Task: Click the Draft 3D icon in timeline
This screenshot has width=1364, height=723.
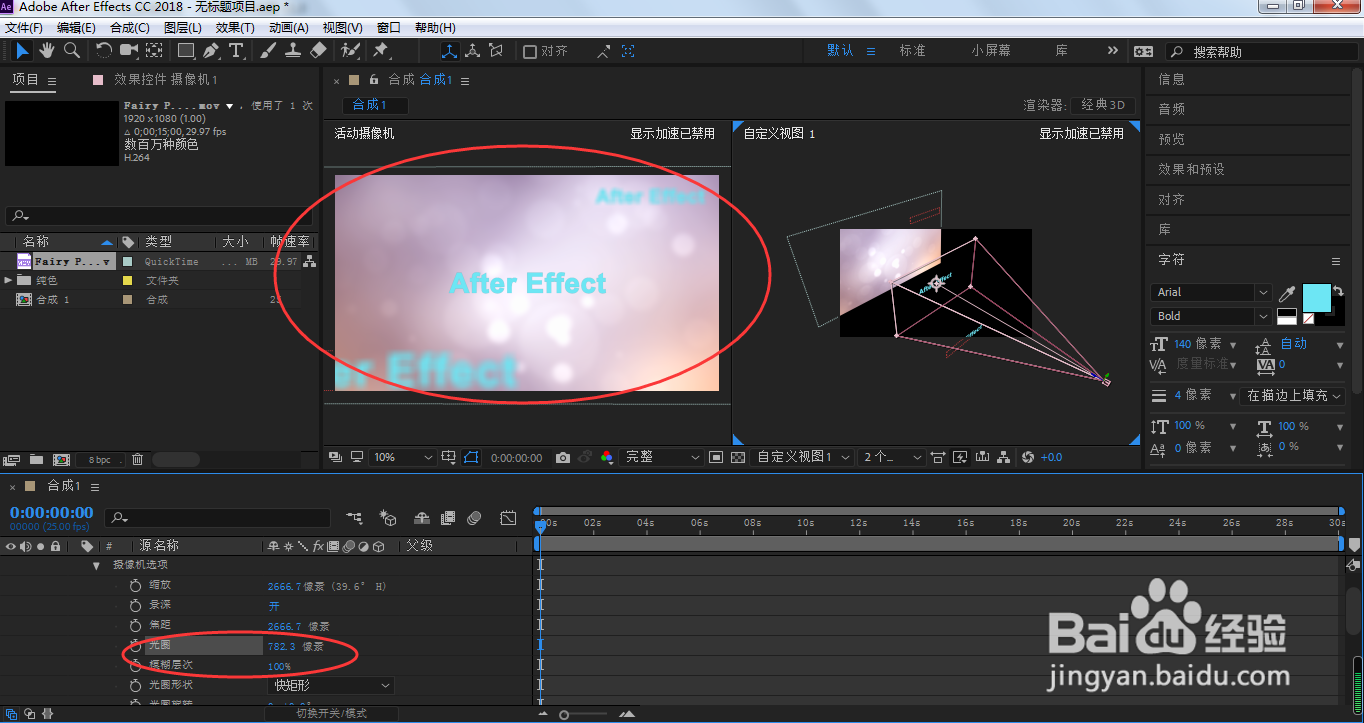Action: coord(388,518)
